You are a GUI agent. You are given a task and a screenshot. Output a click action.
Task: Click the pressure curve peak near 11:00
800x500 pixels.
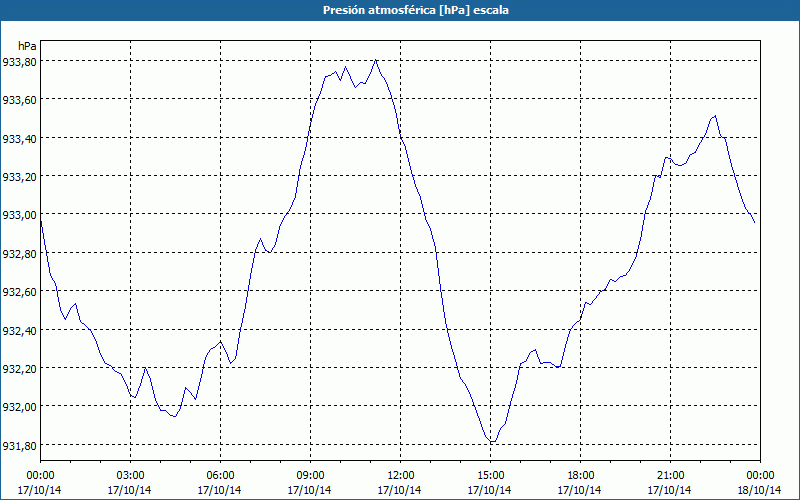(376, 60)
